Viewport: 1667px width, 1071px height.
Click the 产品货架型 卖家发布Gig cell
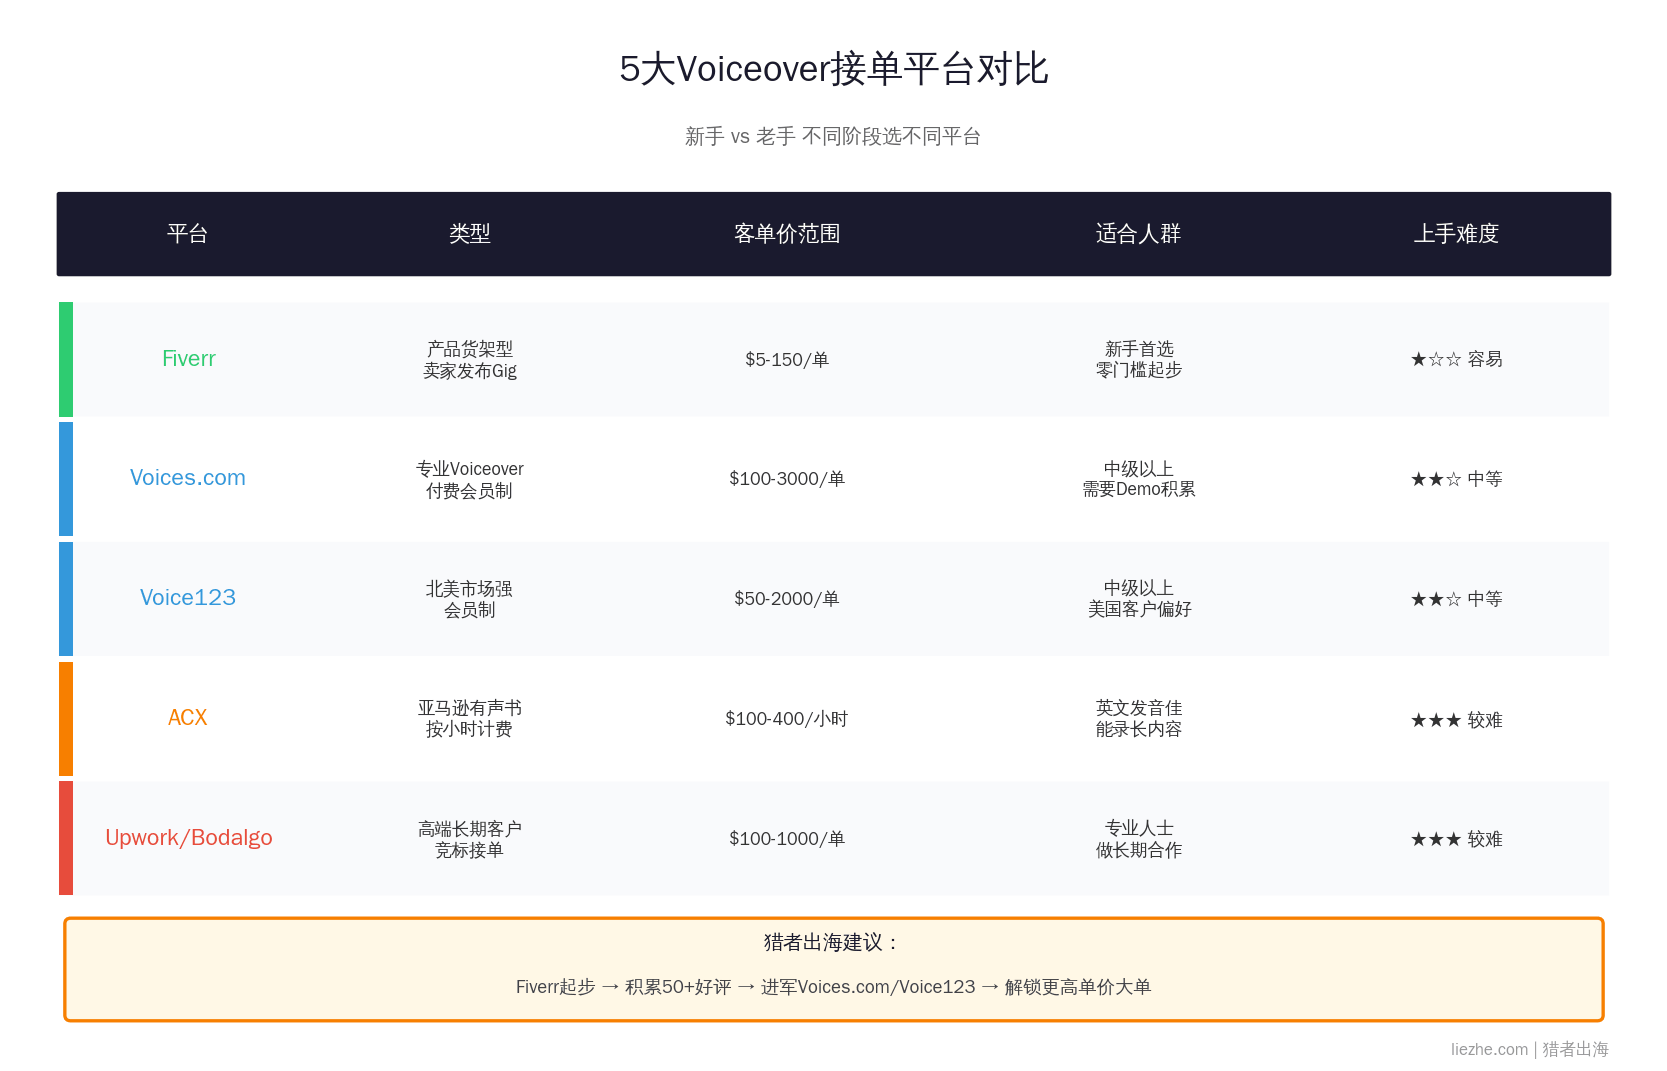(x=469, y=360)
